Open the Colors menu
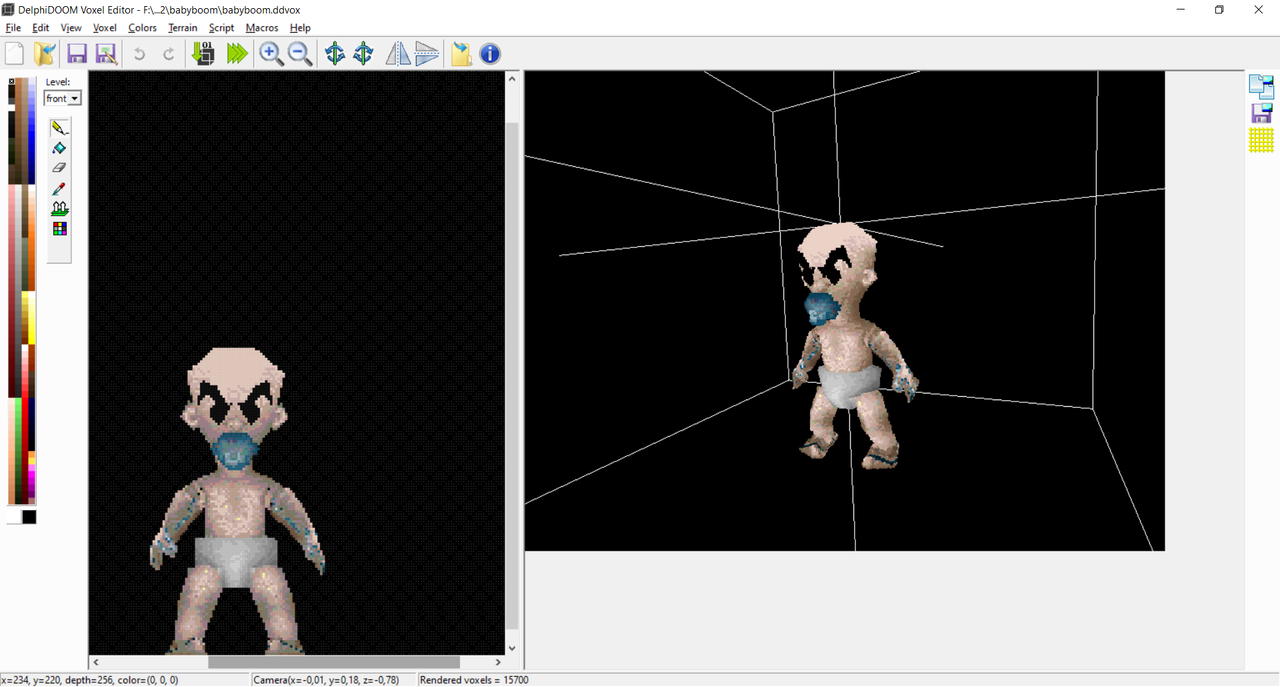1280x687 pixels. click(142, 28)
